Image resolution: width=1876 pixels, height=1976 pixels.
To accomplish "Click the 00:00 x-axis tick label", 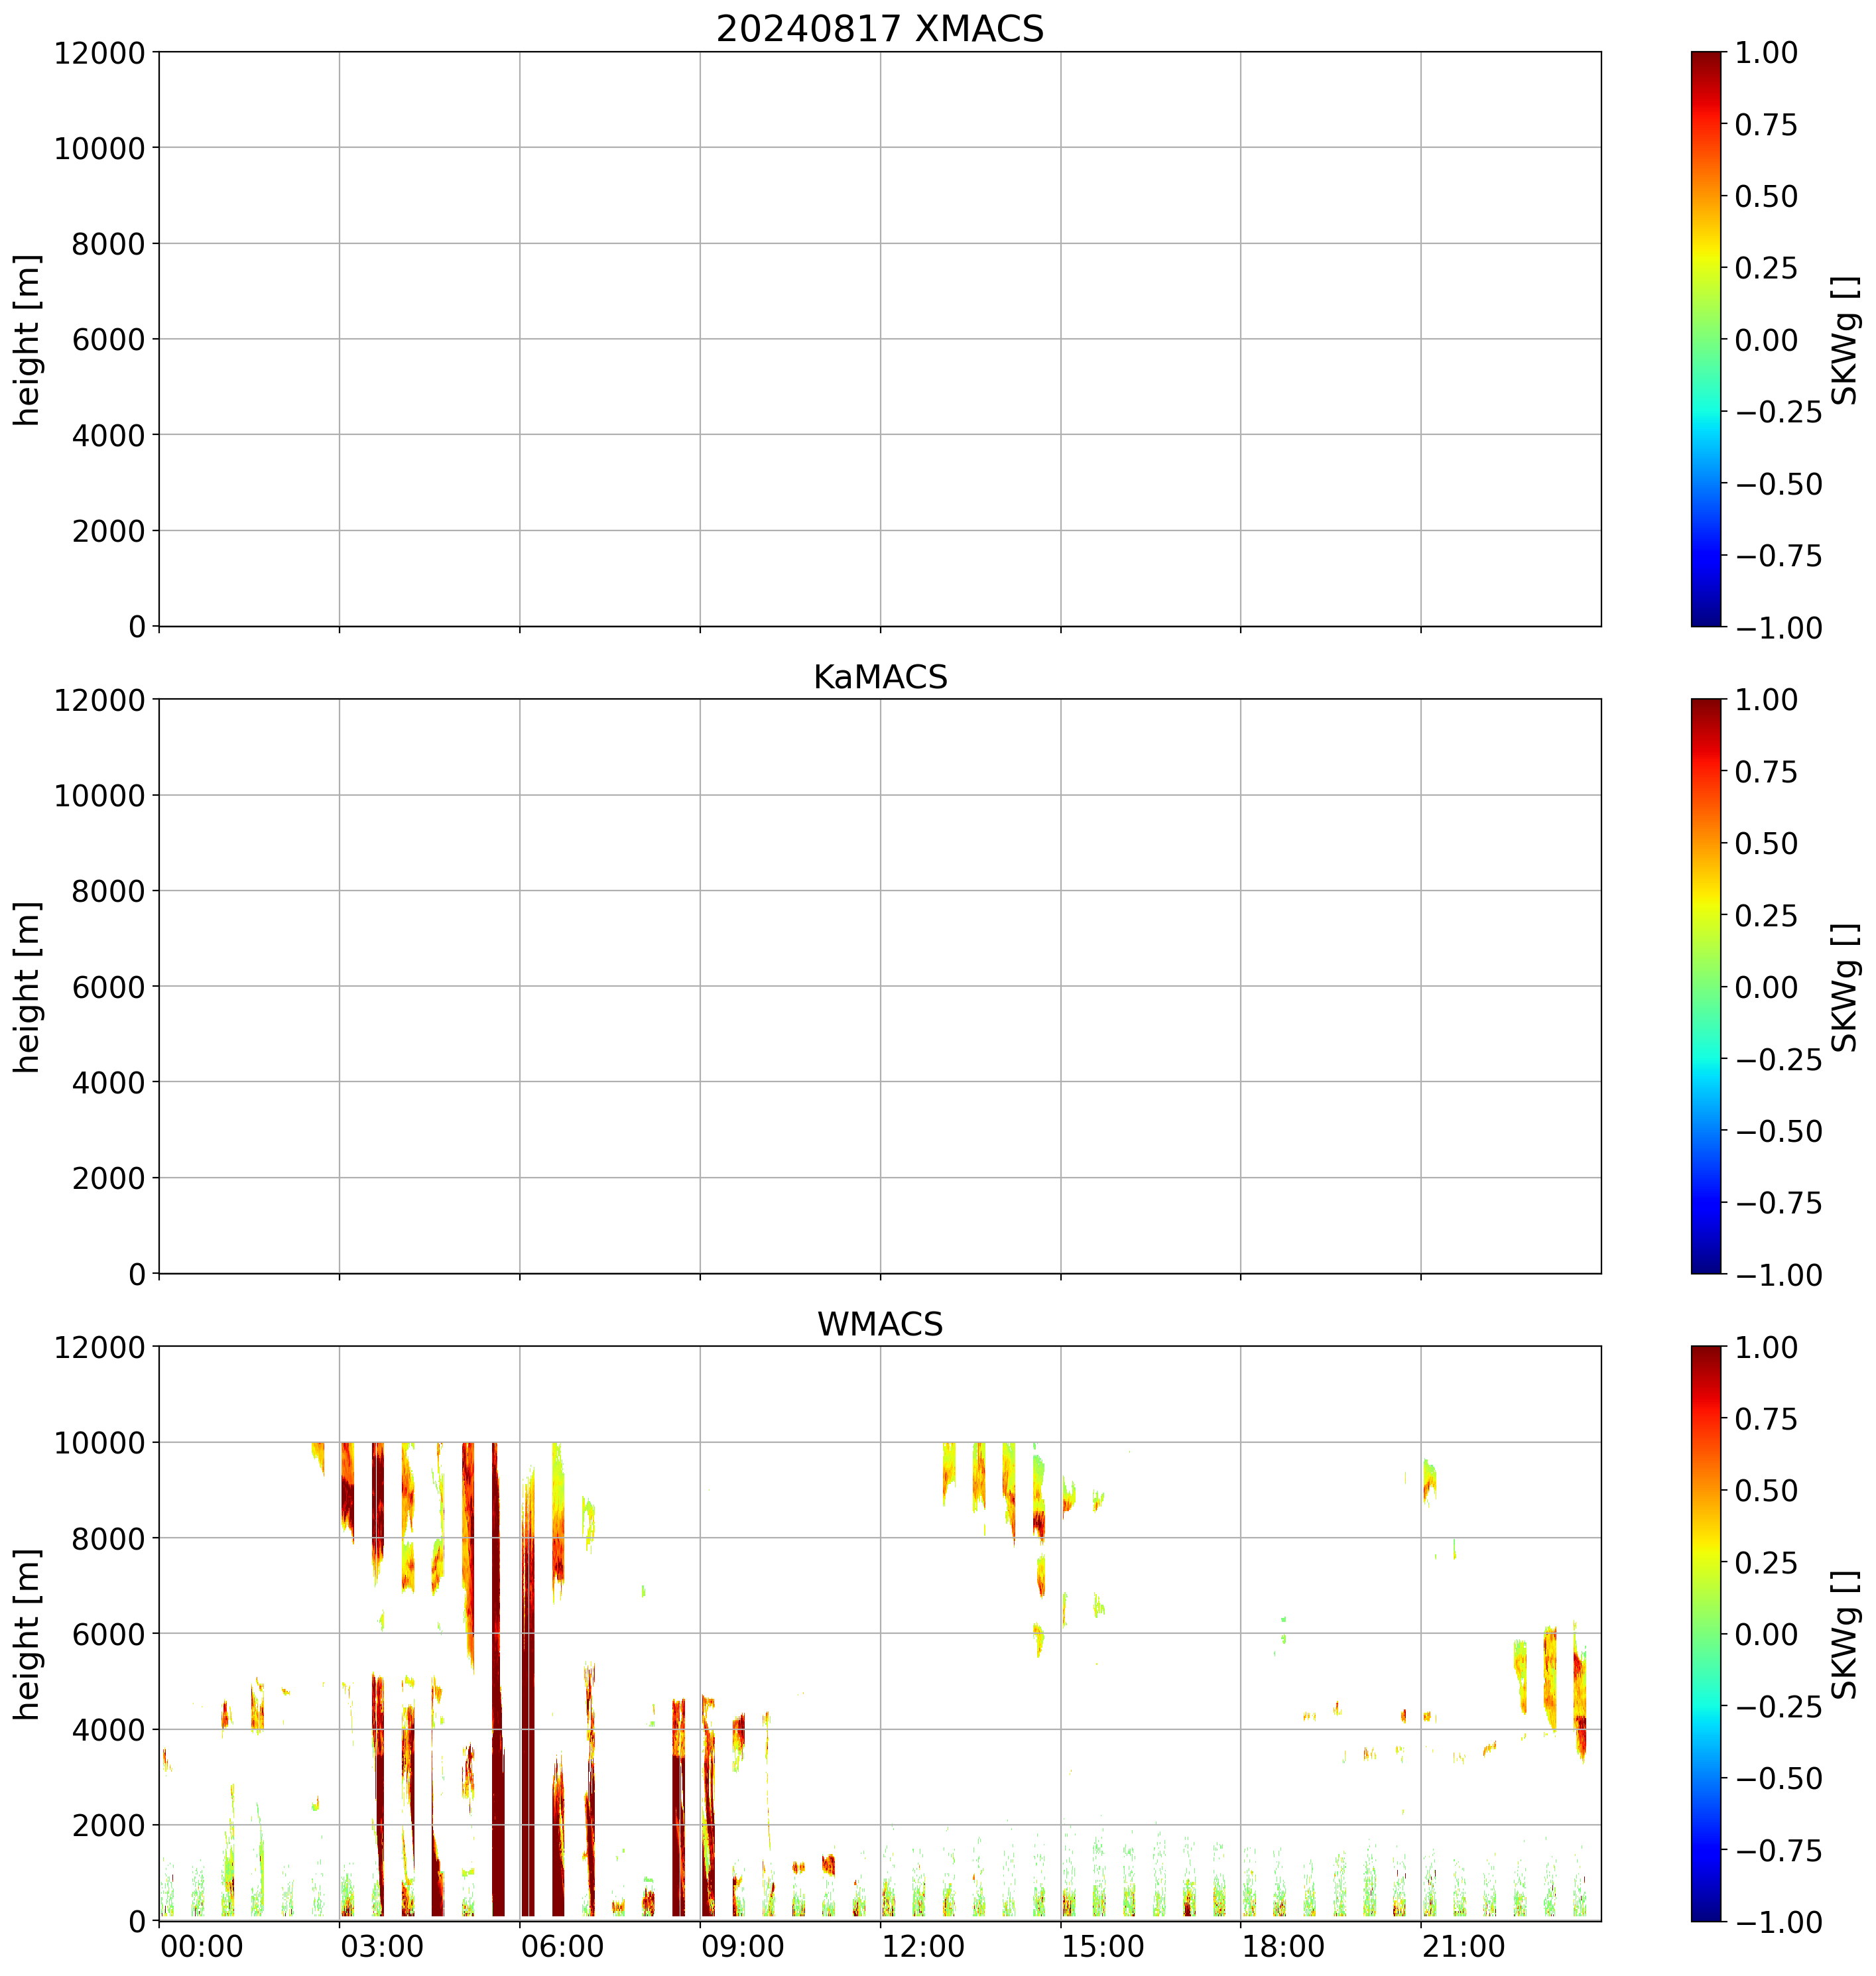I will coord(202,1947).
